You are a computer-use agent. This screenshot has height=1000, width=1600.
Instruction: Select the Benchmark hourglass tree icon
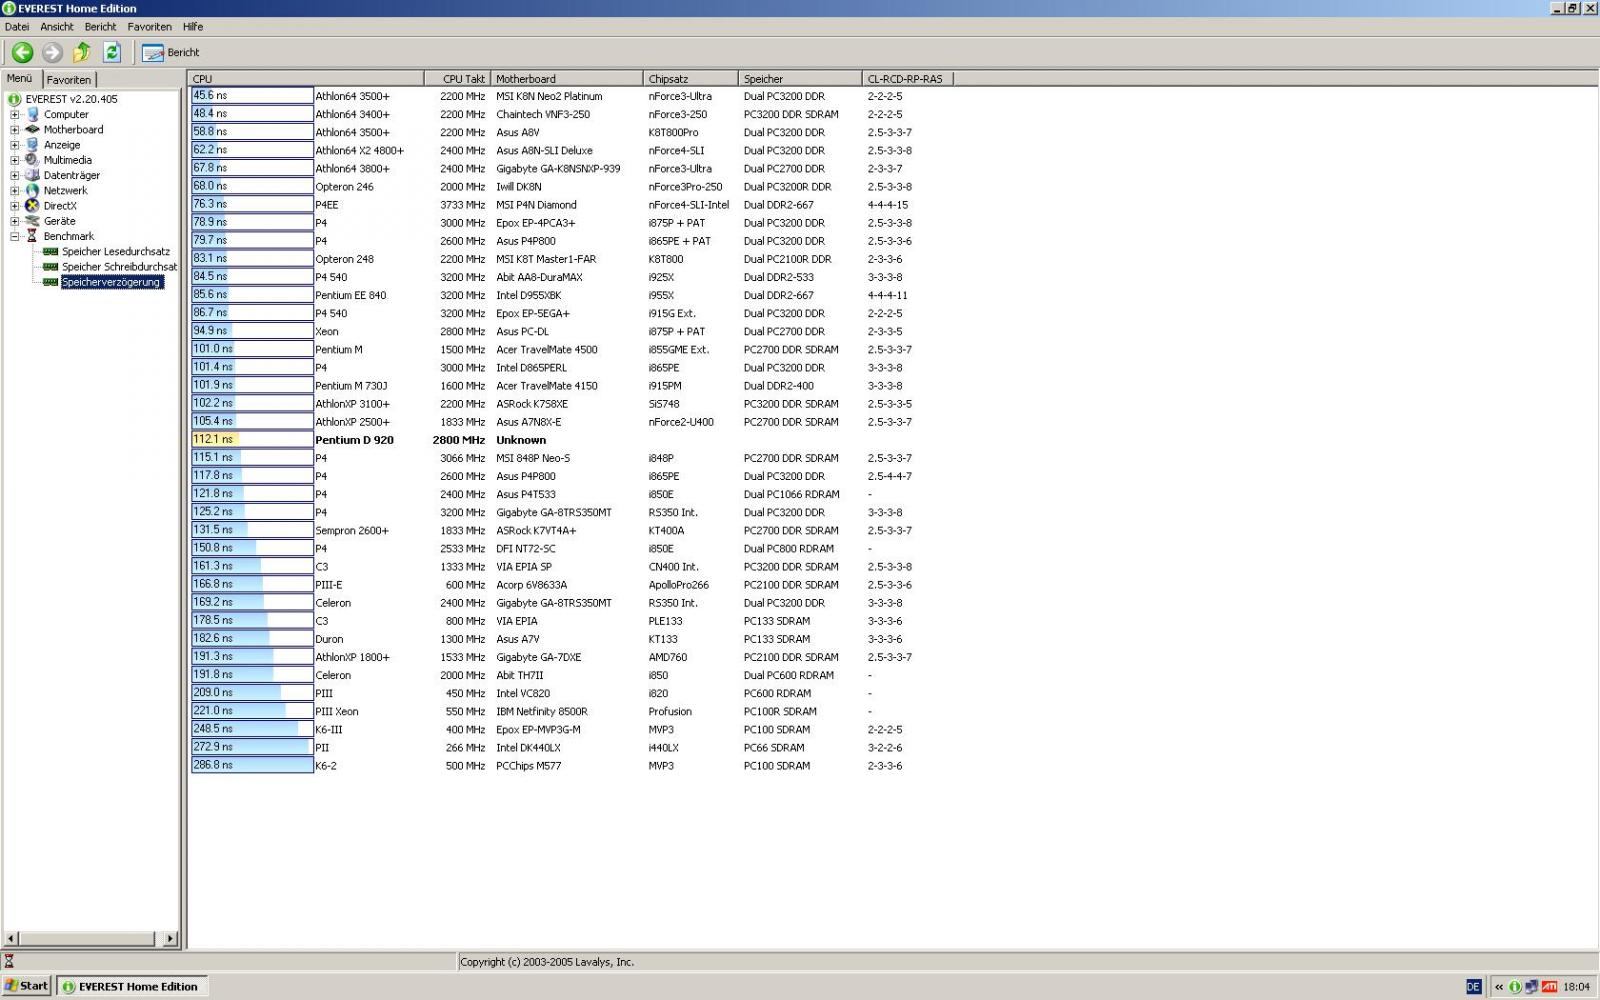click(32, 236)
